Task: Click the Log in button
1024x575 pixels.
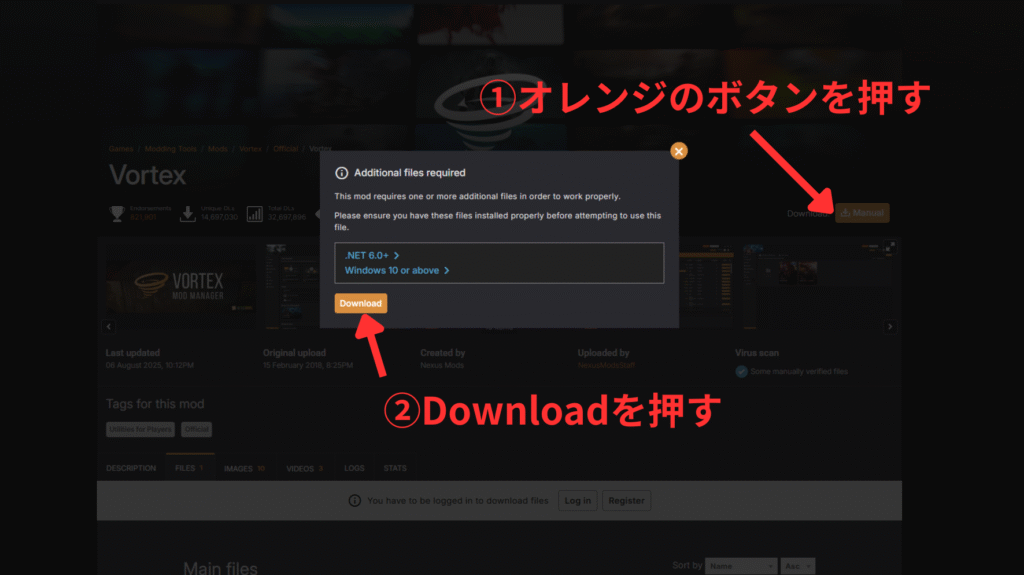Action: (577, 501)
